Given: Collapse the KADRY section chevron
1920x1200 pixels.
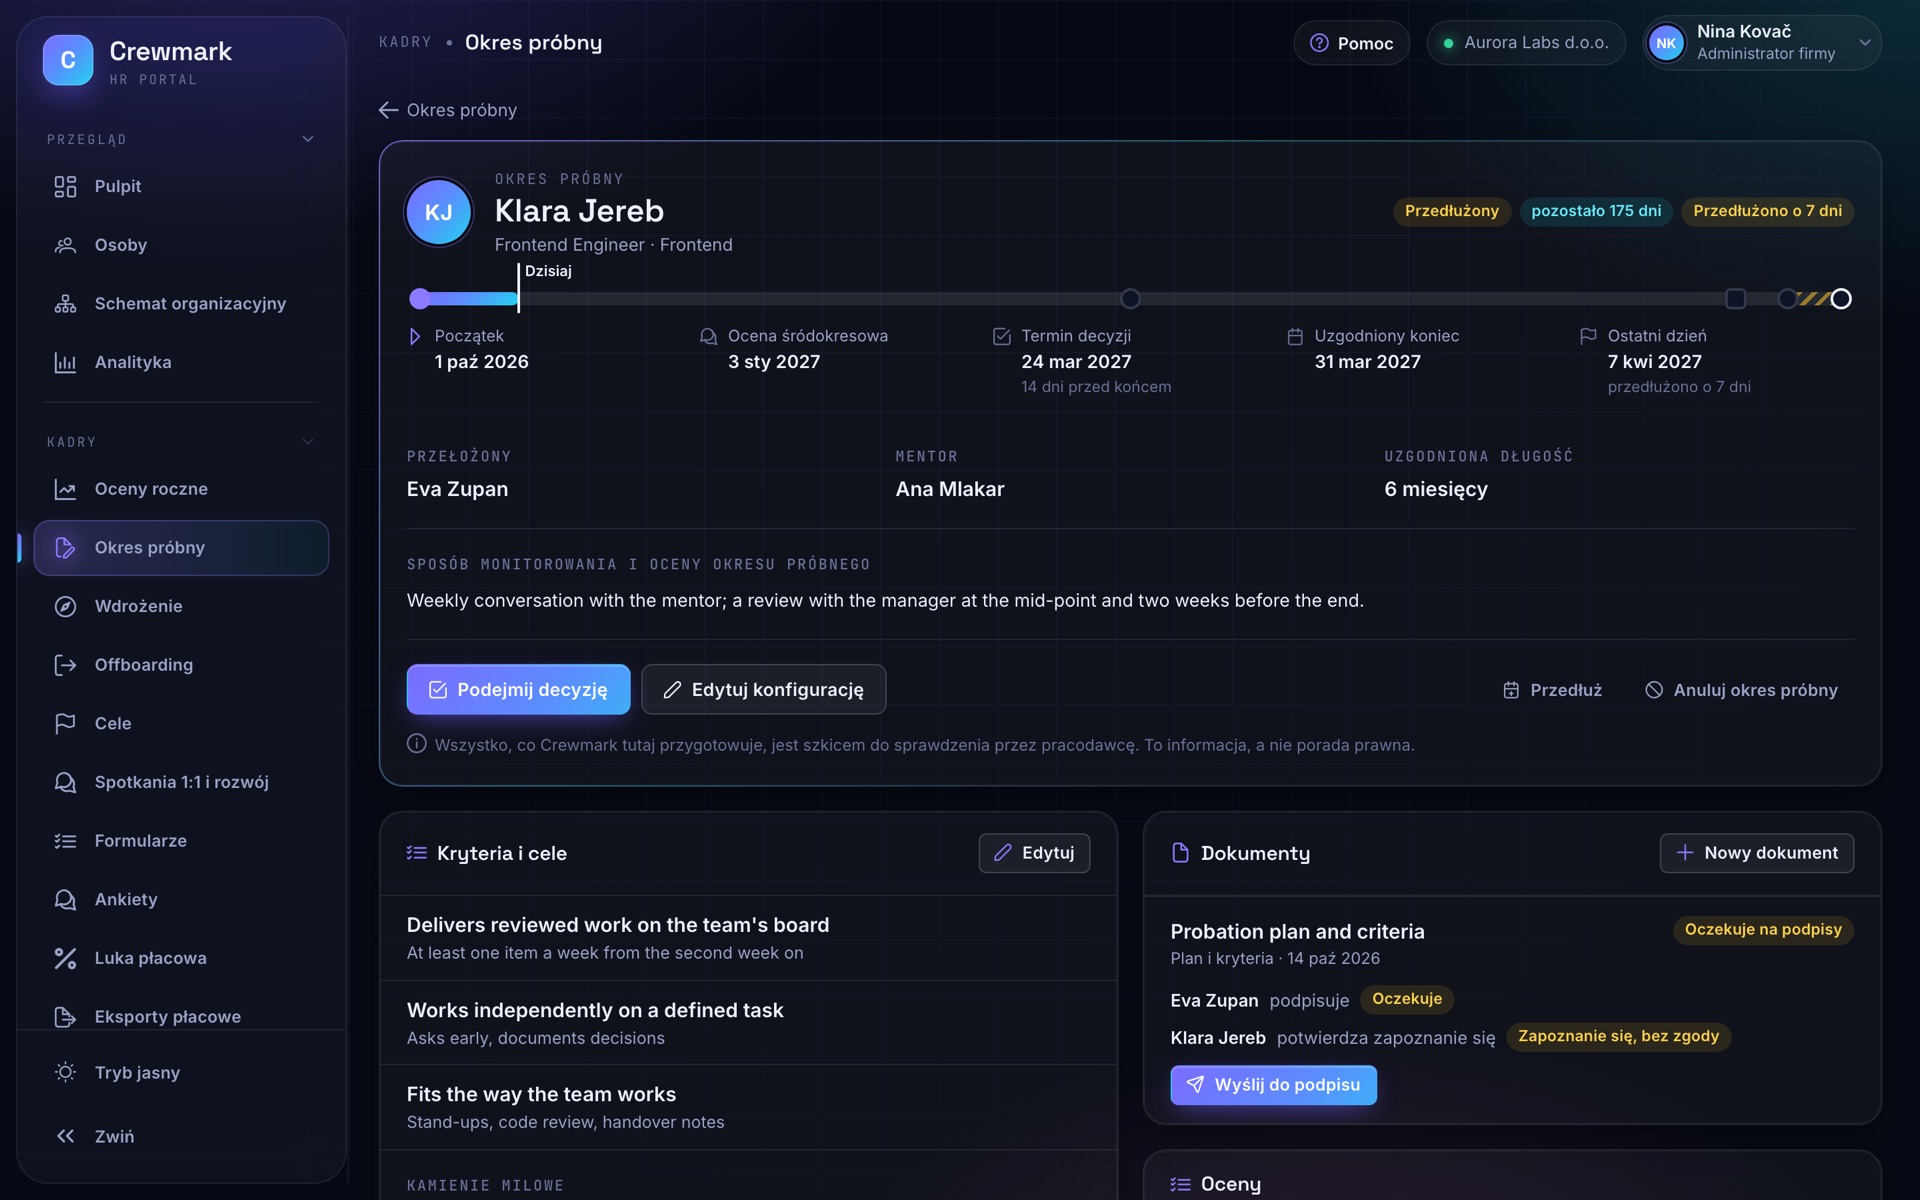Looking at the screenshot, I should pyautogui.click(x=308, y=442).
